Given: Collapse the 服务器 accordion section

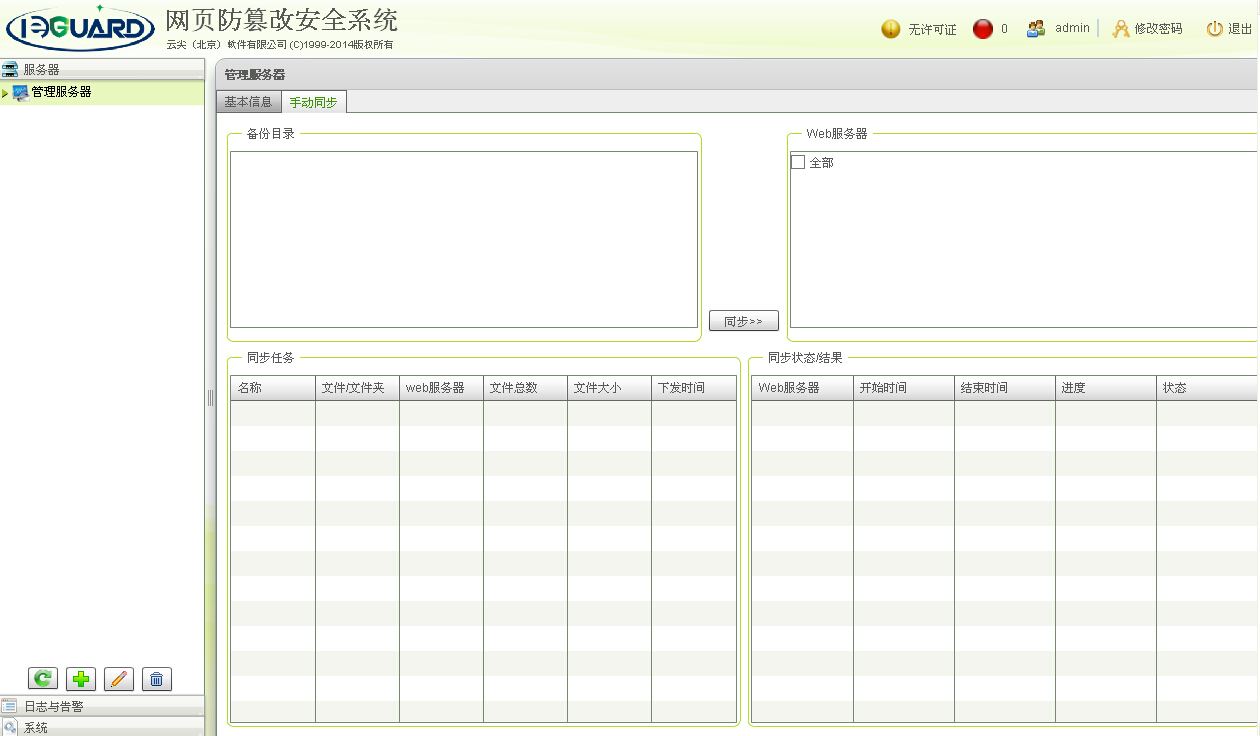Looking at the screenshot, I should [102, 69].
